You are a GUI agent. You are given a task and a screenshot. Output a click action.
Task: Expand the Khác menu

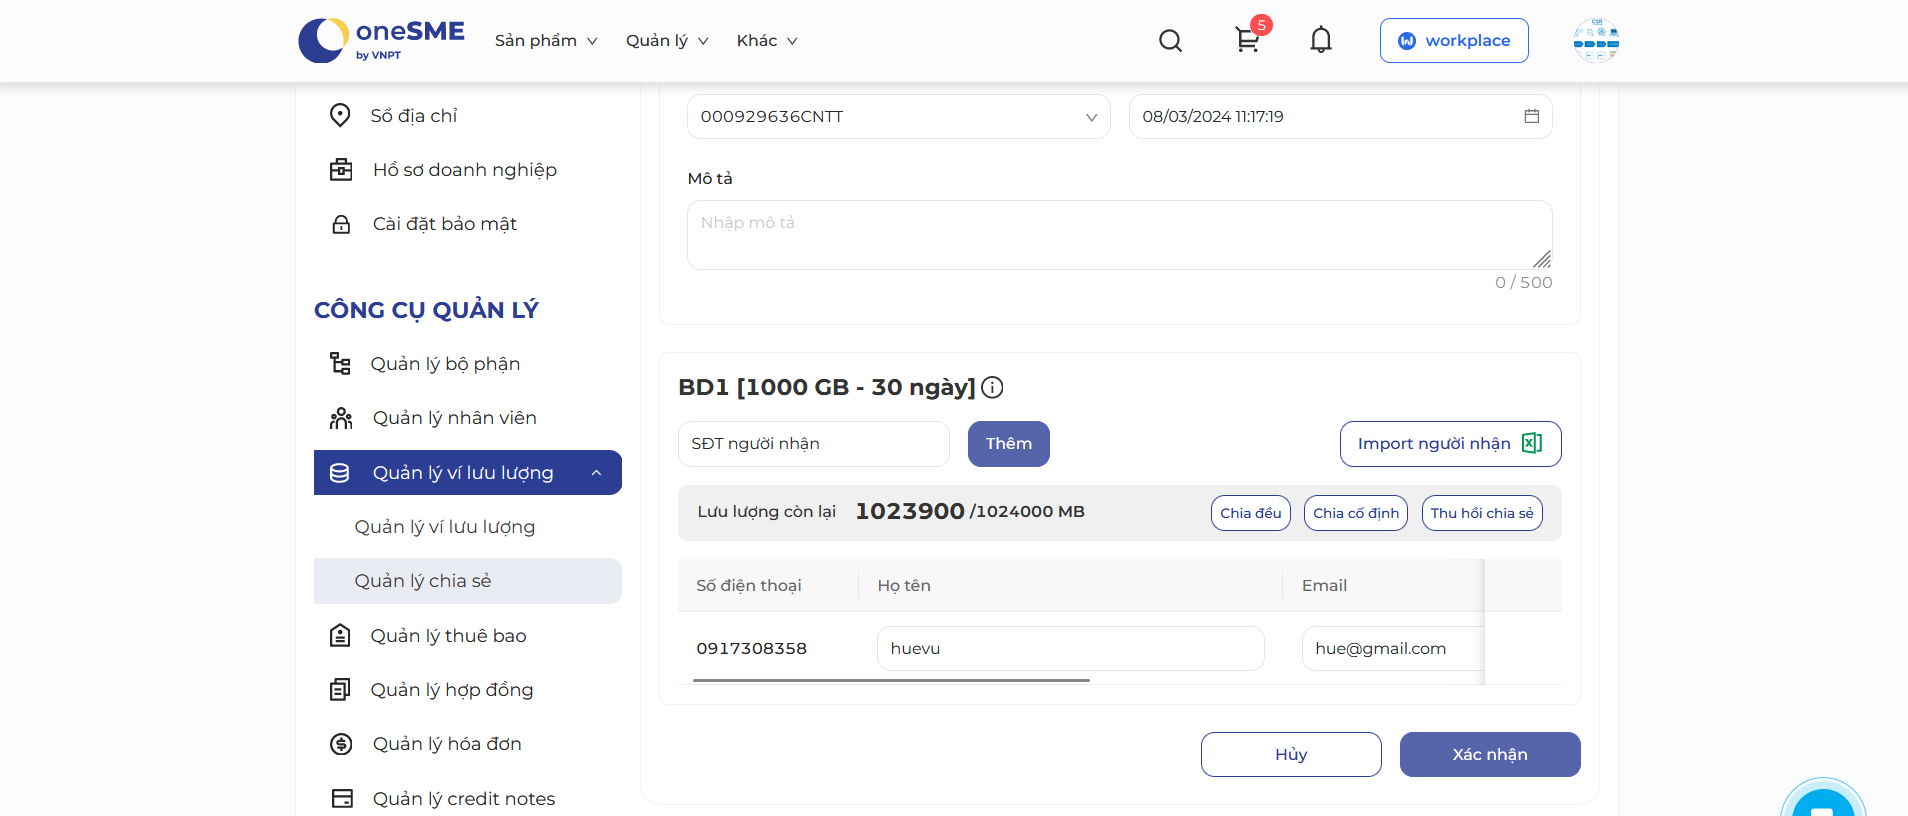pyautogui.click(x=767, y=40)
